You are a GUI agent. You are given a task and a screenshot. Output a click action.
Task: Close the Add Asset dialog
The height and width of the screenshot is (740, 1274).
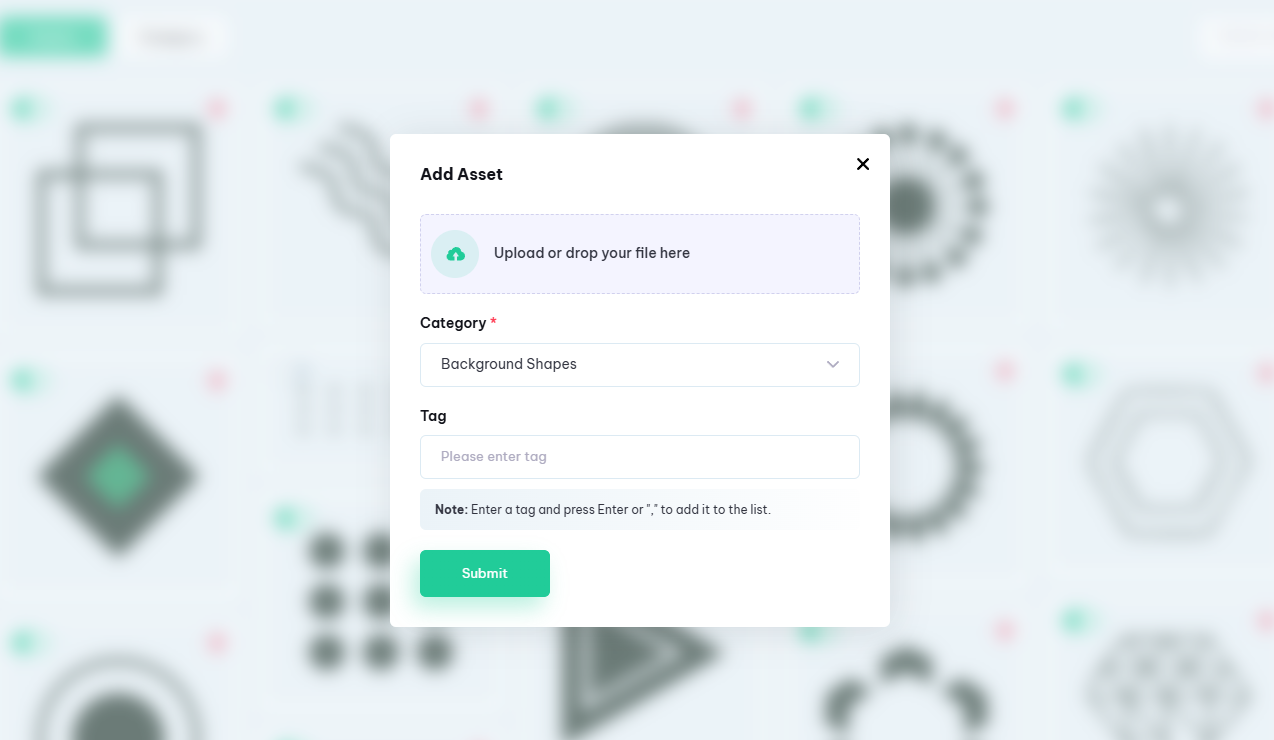click(863, 164)
